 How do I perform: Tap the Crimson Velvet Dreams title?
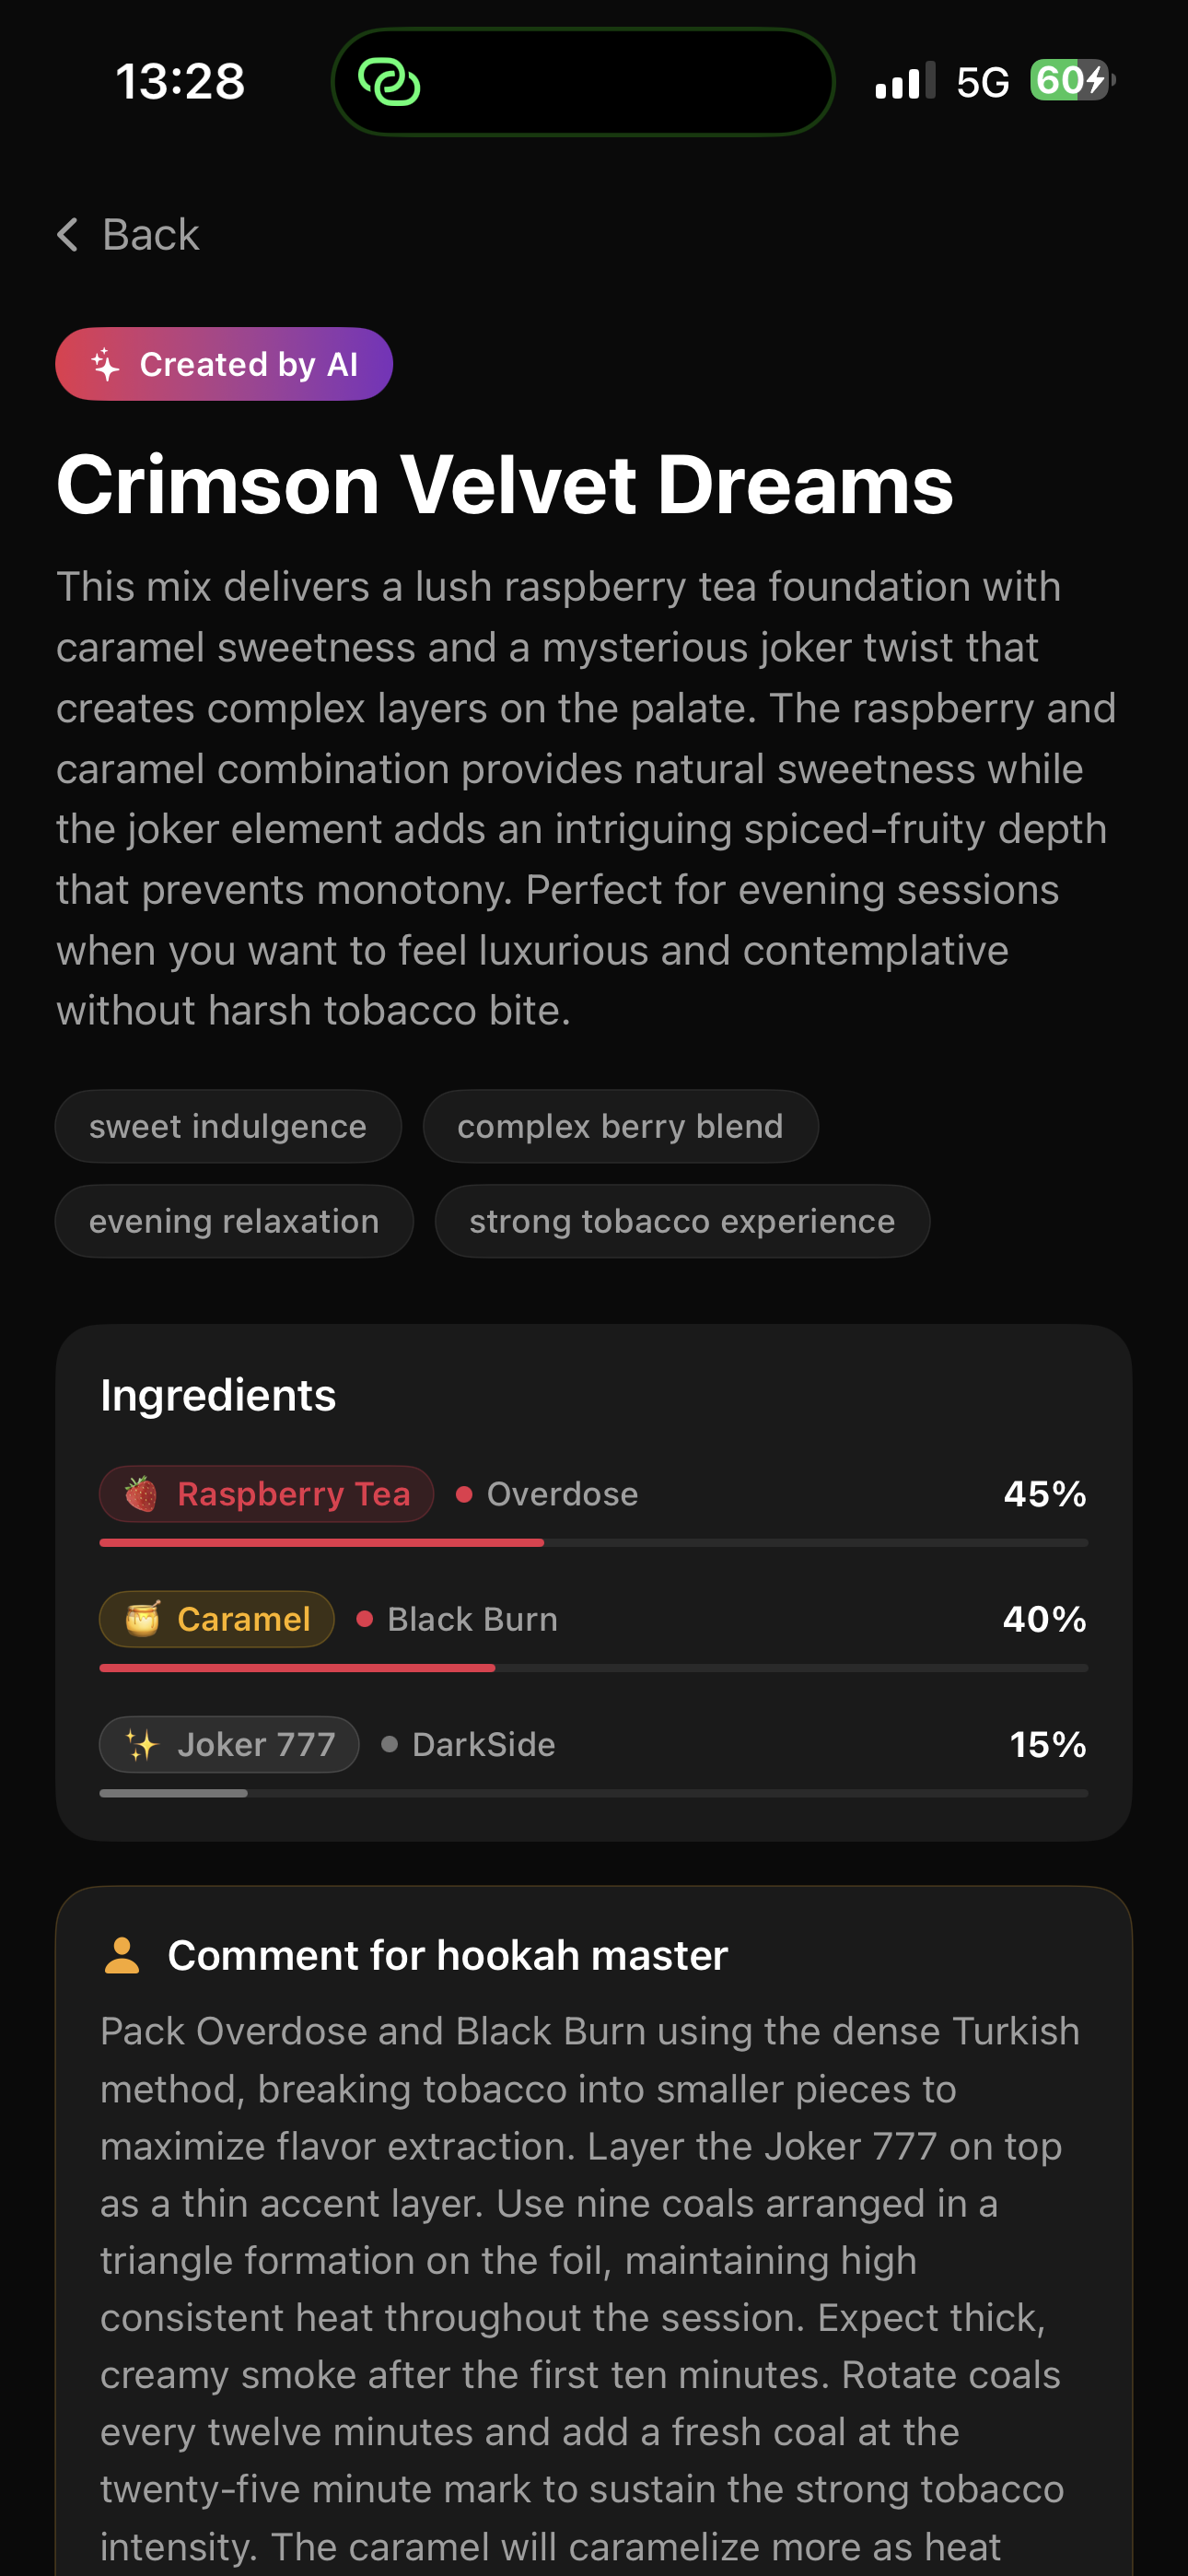[505, 485]
